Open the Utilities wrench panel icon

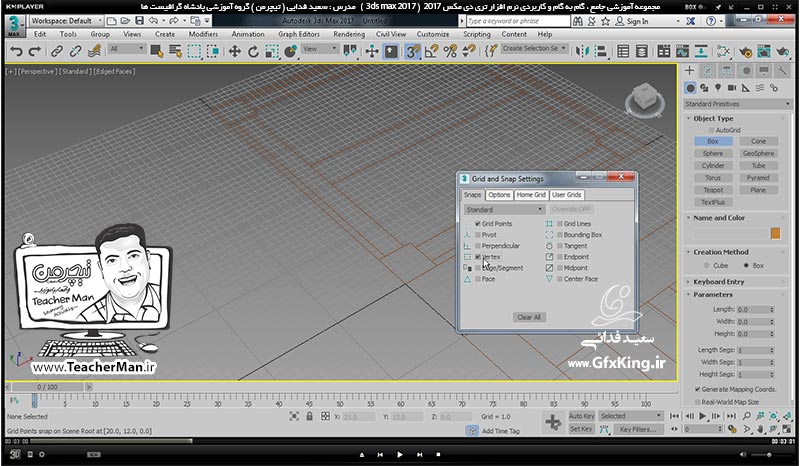coord(782,70)
